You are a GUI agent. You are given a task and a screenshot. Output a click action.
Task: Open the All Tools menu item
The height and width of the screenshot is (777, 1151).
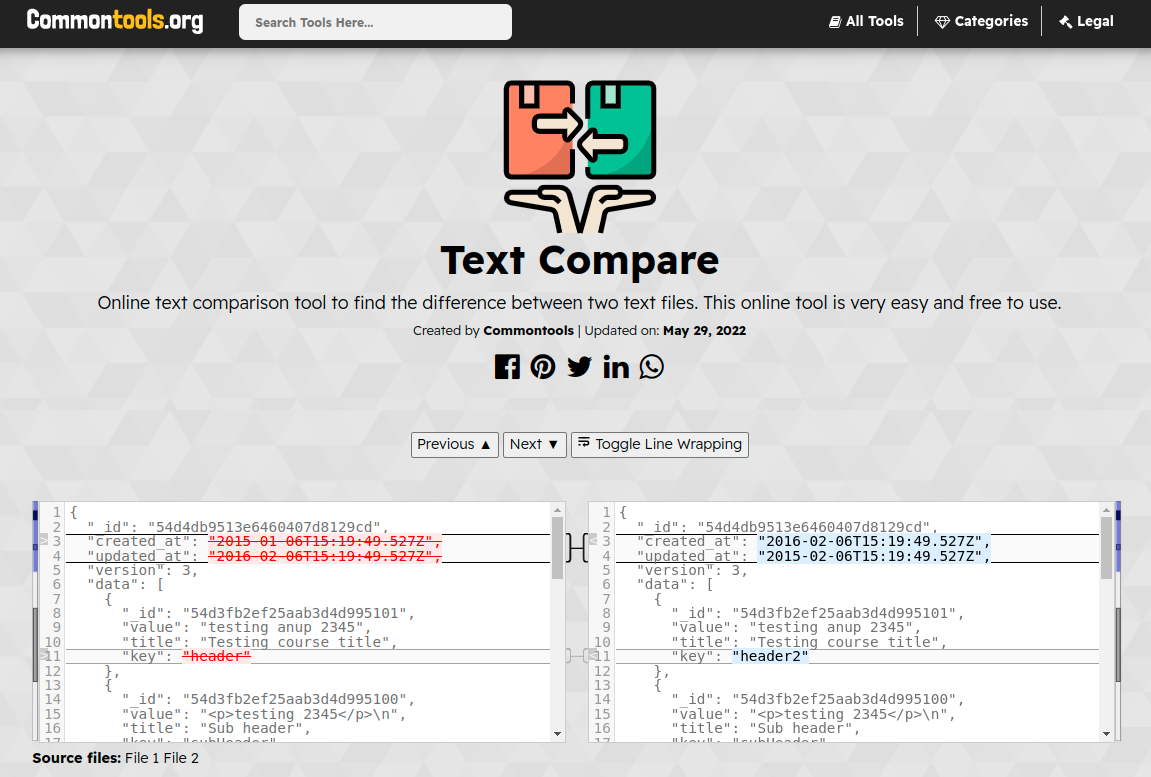click(866, 21)
